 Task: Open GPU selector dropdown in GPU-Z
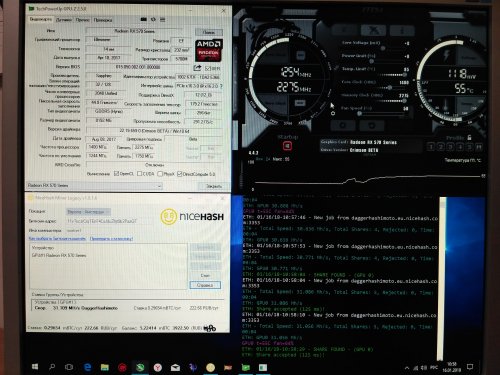94,185
